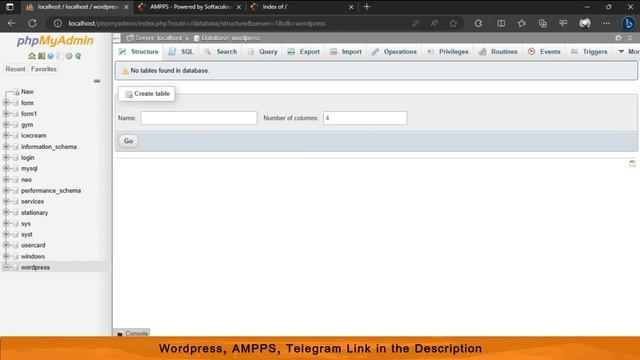This screenshot has height=360, width=640.
Task: Open the Privileges tab
Action: pos(448,52)
